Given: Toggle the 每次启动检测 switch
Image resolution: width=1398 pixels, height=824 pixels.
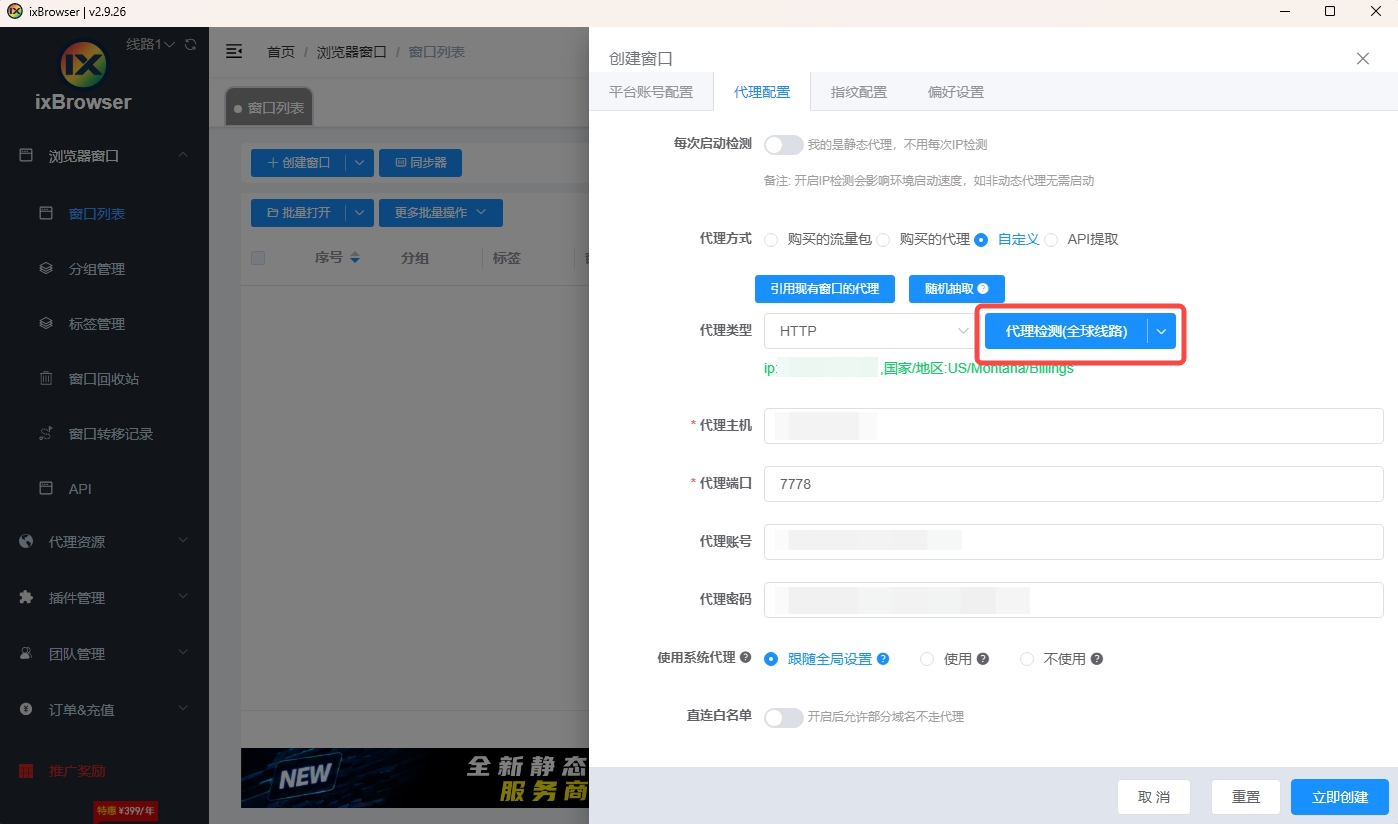Looking at the screenshot, I should 783,145.
